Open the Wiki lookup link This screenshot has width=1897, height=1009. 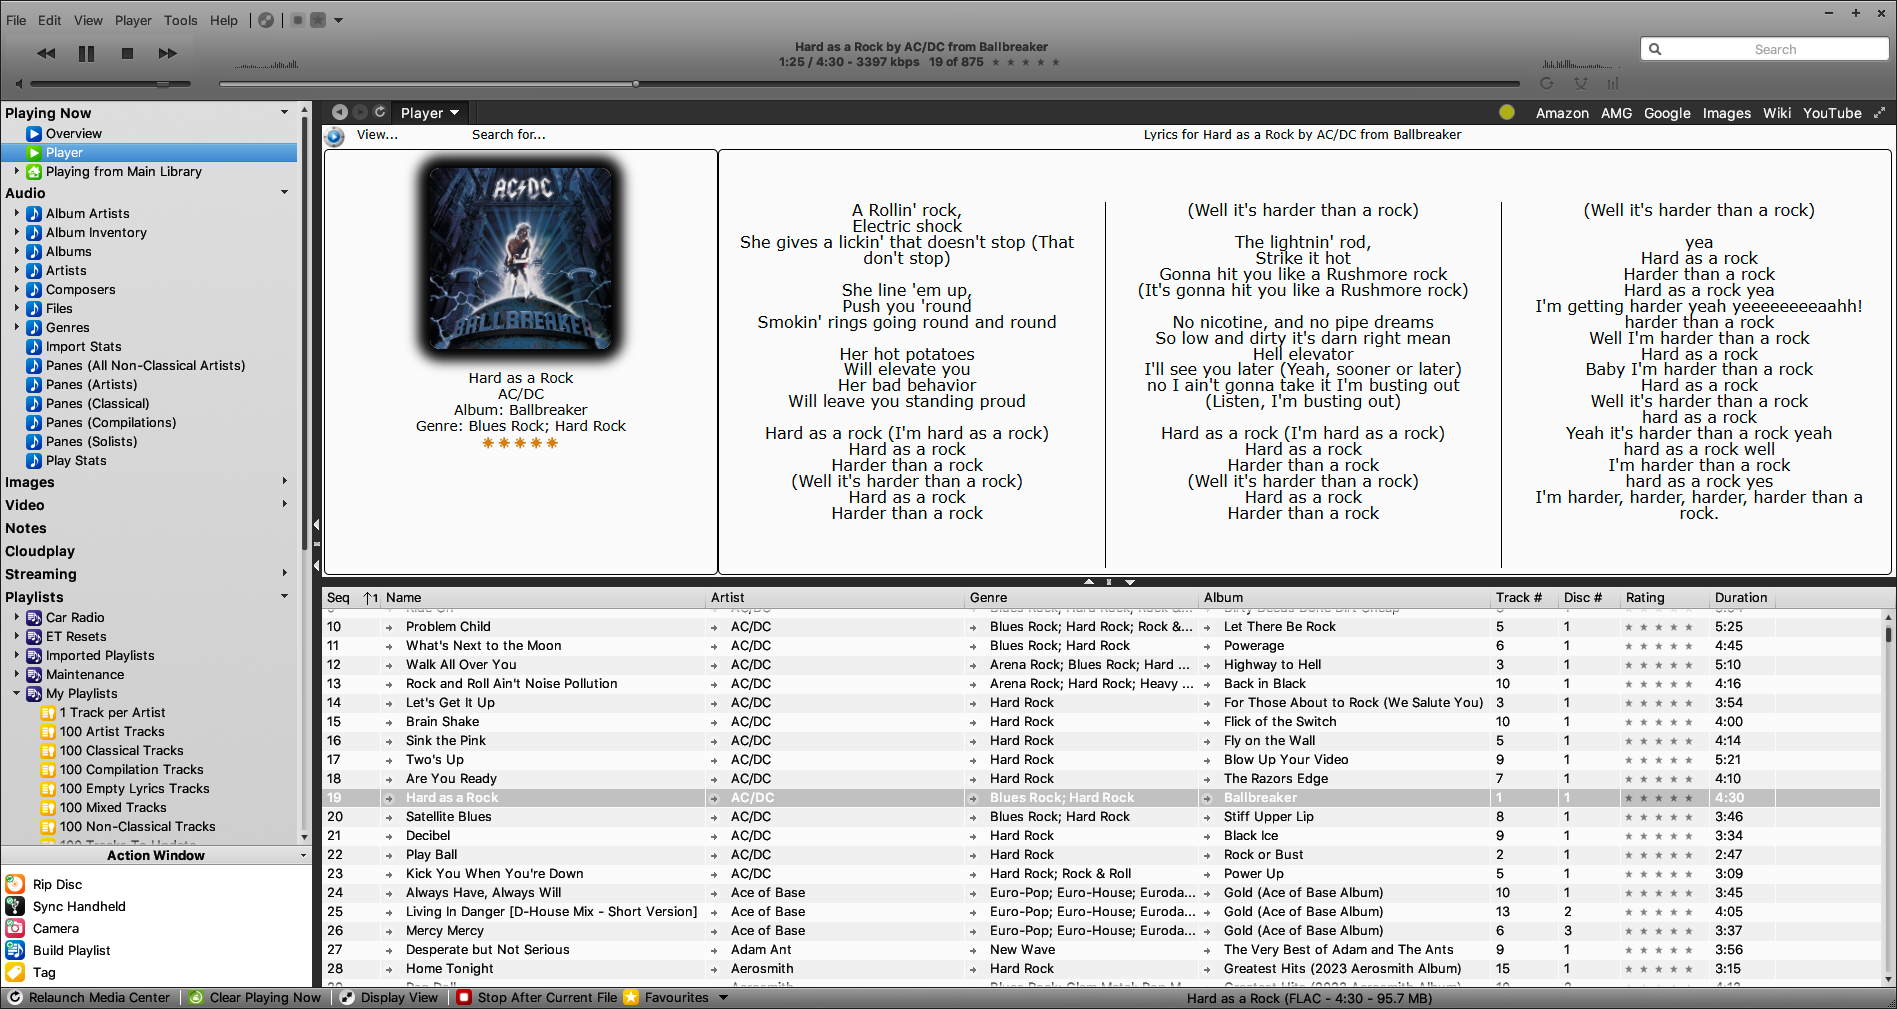1777,113
